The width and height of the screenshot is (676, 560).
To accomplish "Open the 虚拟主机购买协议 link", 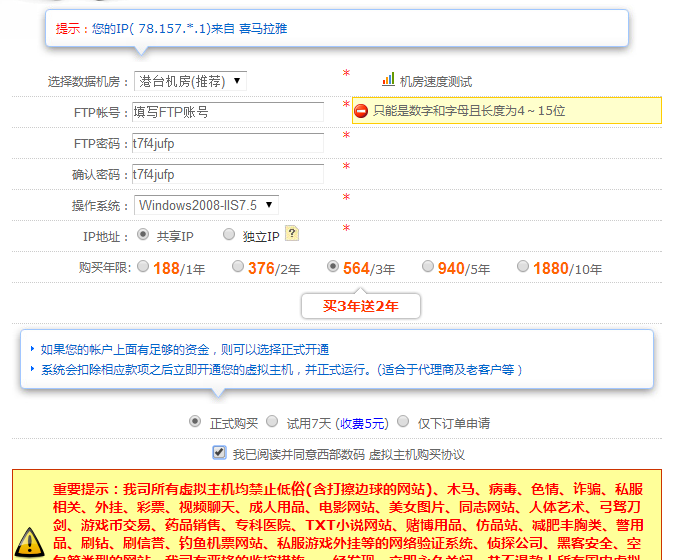I will (416, 454).
